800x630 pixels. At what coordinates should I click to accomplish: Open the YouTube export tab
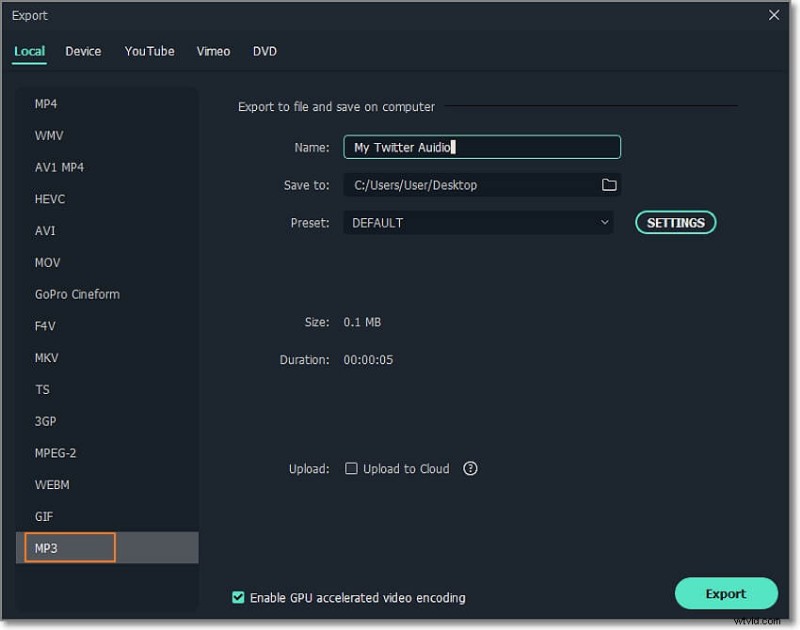click(149, 51)
